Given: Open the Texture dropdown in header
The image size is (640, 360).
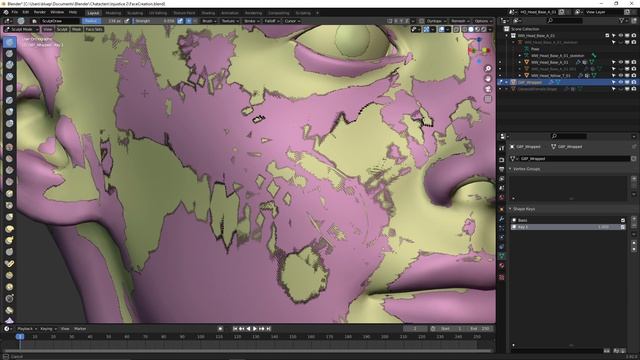Looking at the screenshot, I should 229,21.
